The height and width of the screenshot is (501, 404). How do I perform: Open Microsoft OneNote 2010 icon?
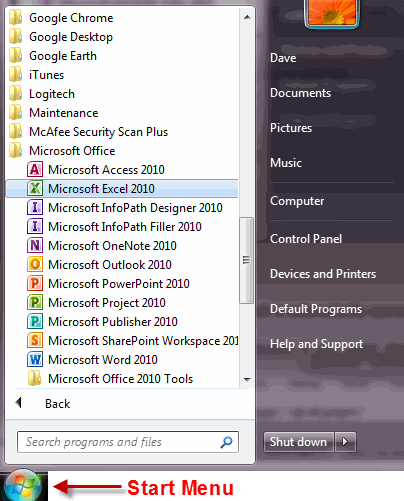[x=35, y=245]
